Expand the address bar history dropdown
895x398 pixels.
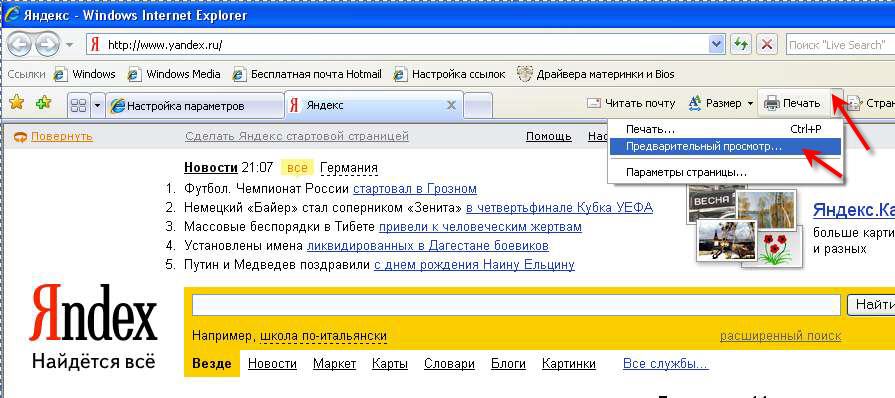click(x=717, y=45)
